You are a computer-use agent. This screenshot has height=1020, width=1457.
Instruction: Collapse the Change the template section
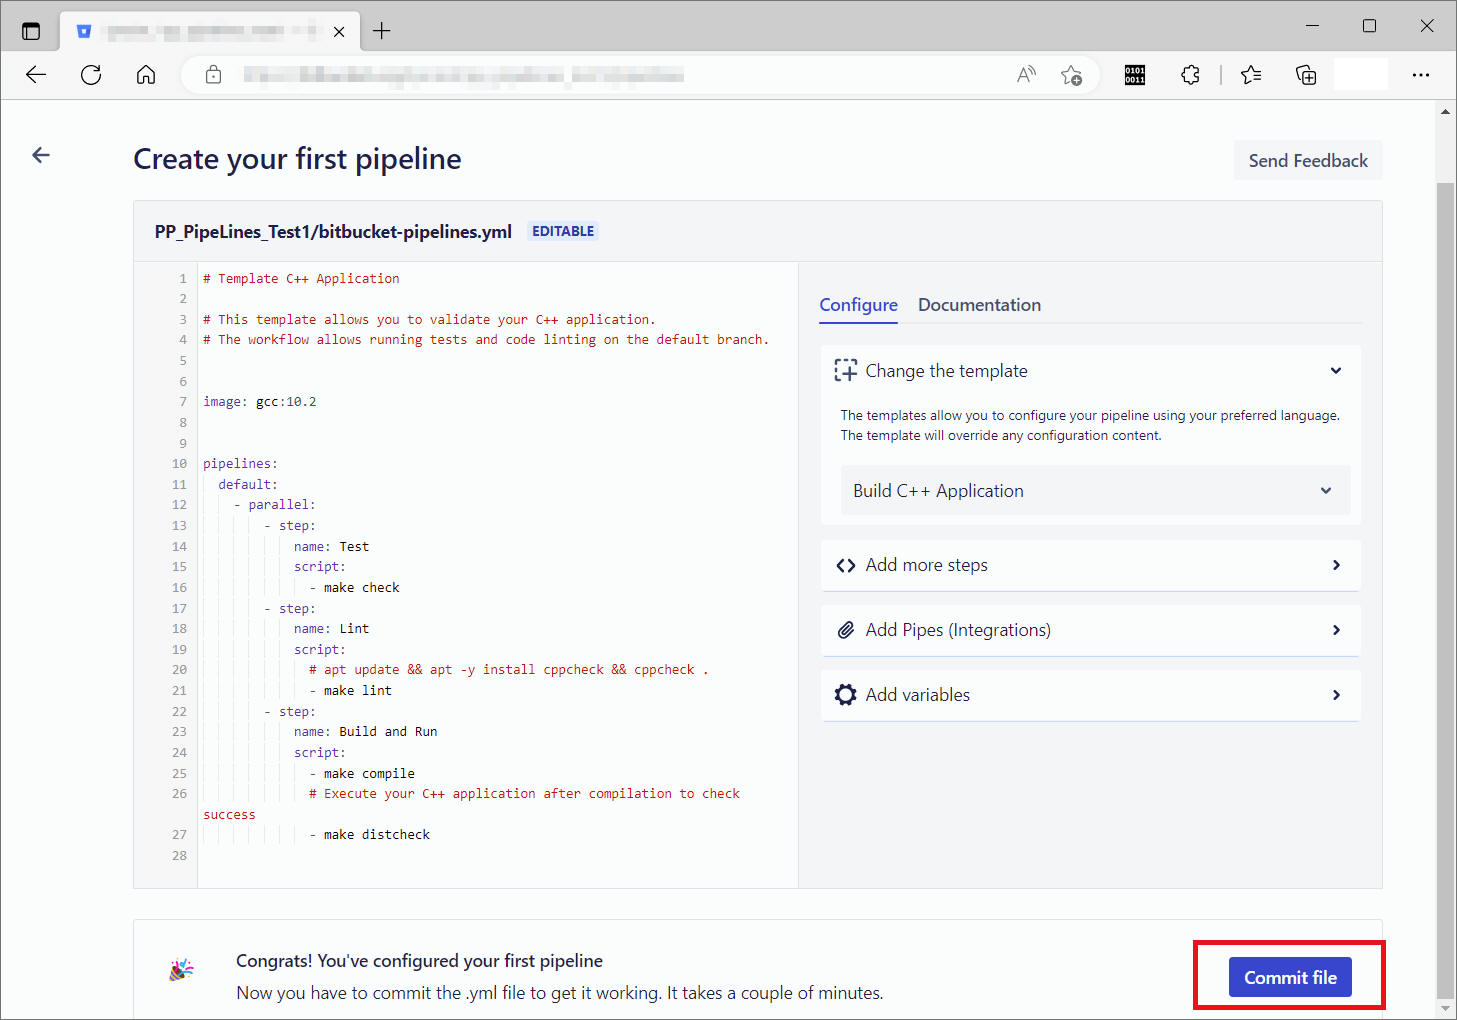pyautogui.click(x=1335, y=371)
